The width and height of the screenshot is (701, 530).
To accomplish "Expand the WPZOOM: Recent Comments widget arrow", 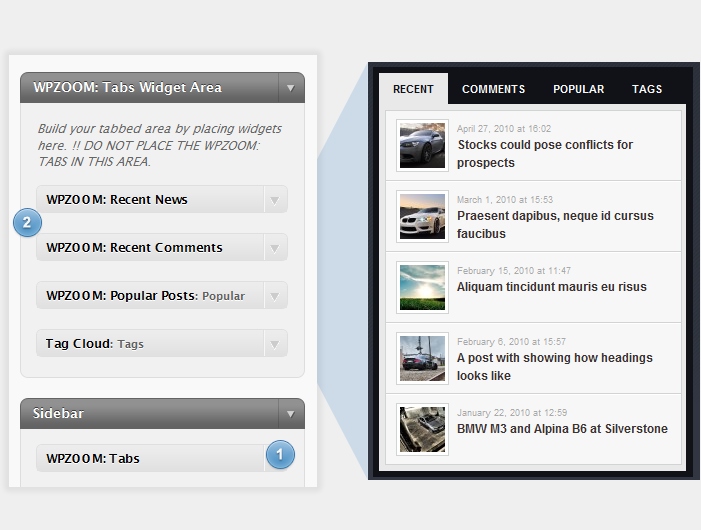I will pos(275,248).
